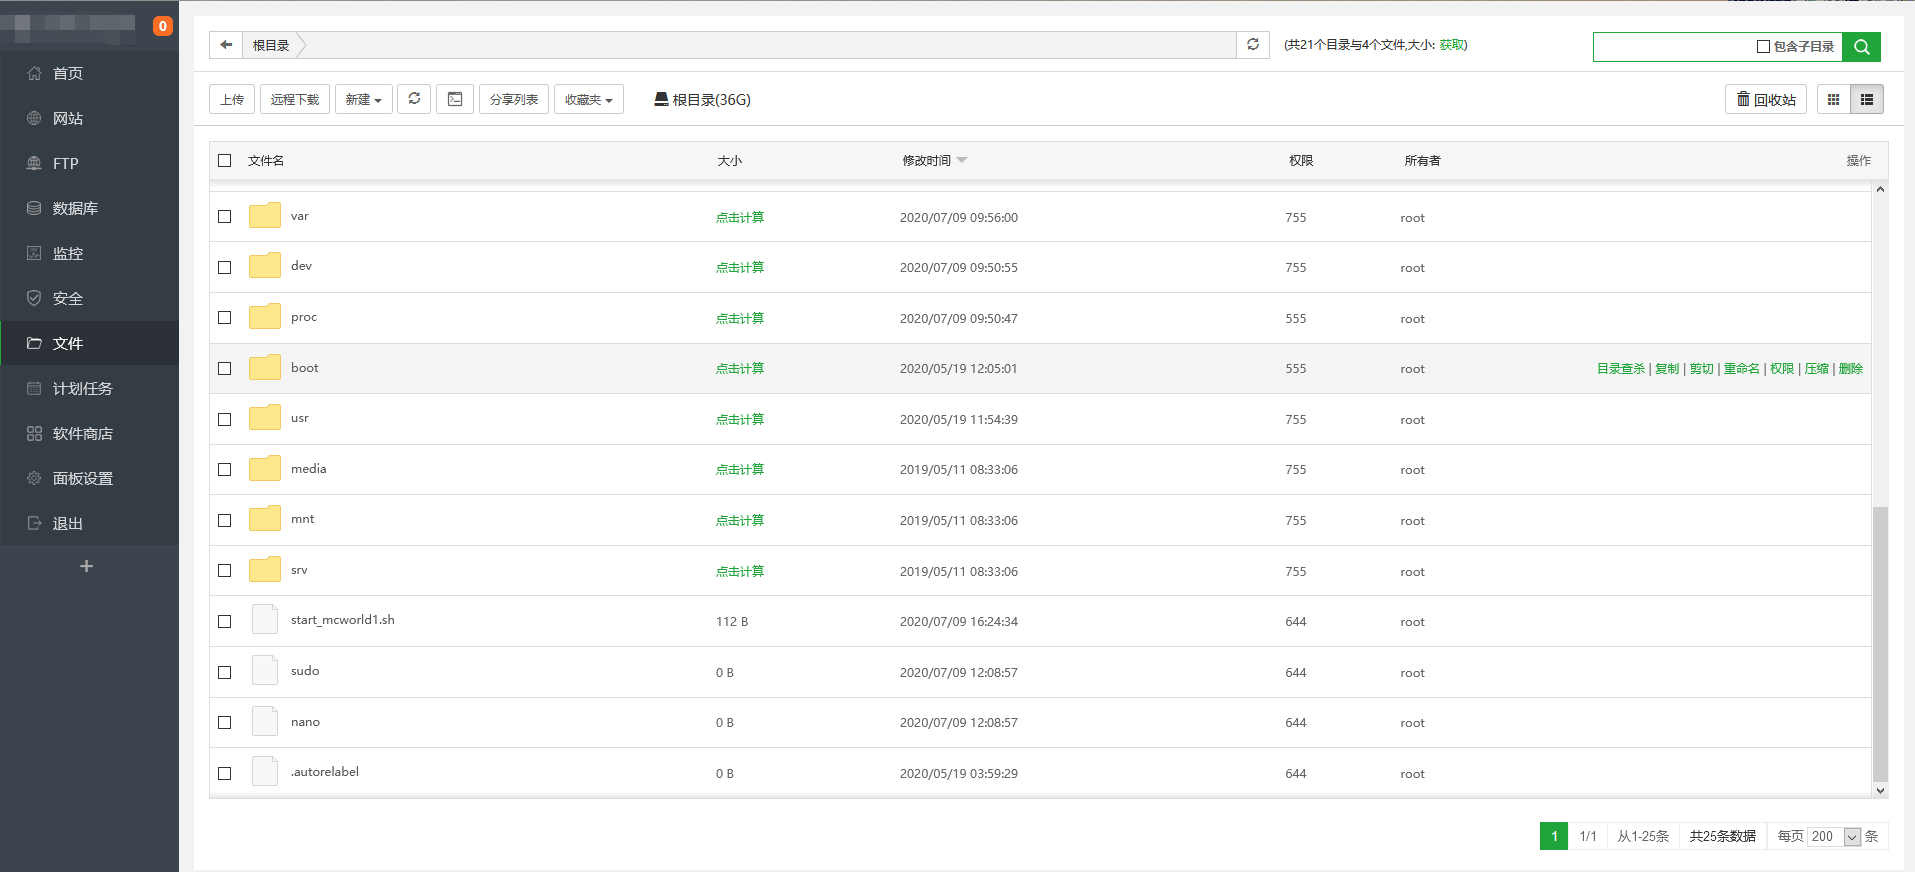Click the boot folder icon

(x=265, y=368)
